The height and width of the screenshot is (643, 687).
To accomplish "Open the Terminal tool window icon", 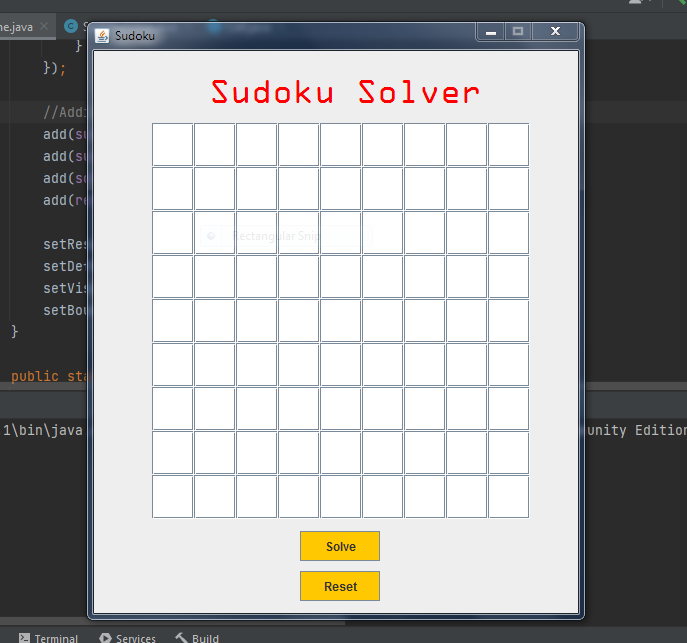I will point(25,638).
